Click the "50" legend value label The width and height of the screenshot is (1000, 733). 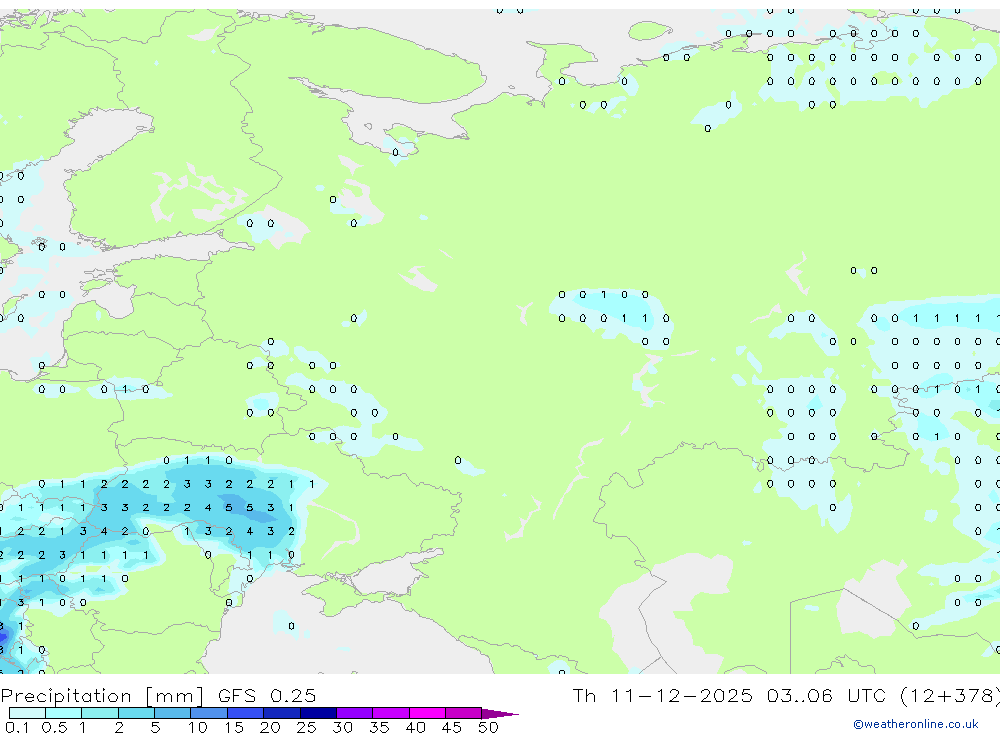point(488,727)
